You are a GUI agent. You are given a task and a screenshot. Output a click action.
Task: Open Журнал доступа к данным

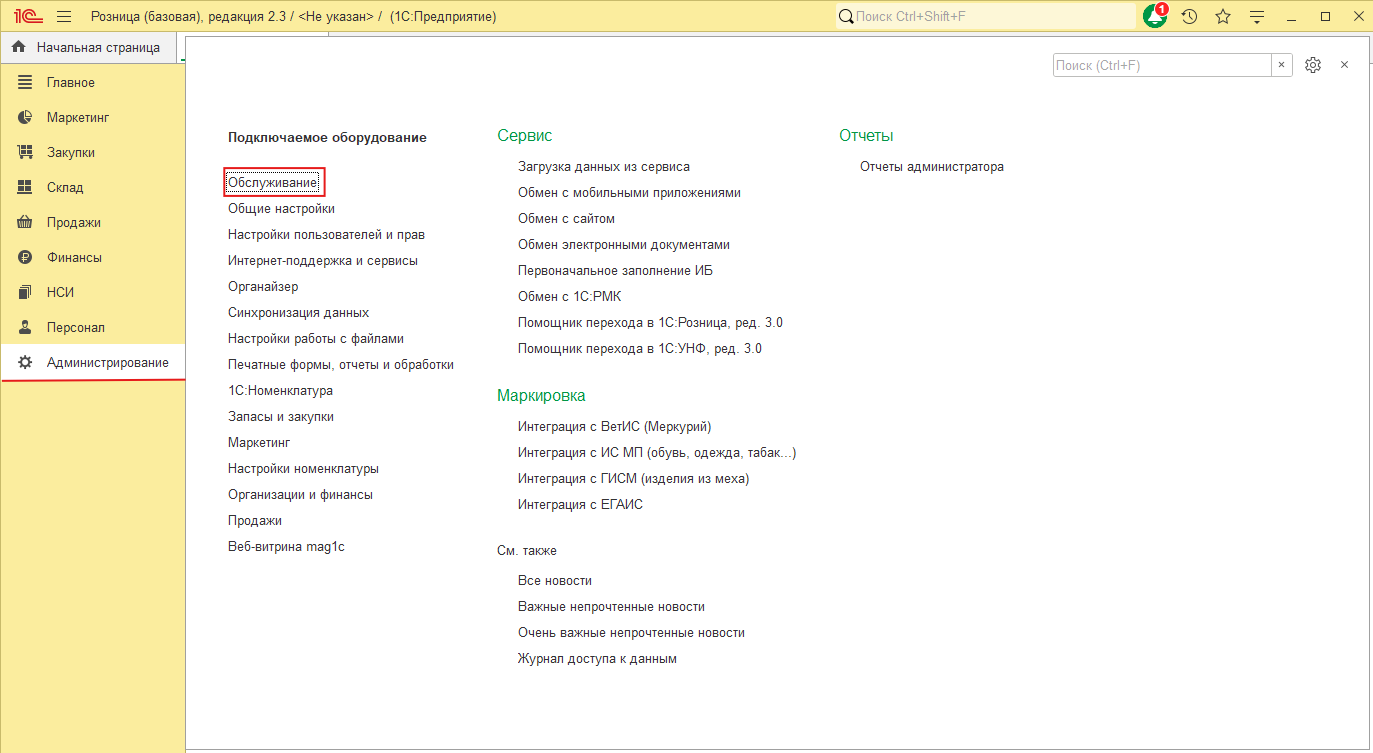(597, 659)
